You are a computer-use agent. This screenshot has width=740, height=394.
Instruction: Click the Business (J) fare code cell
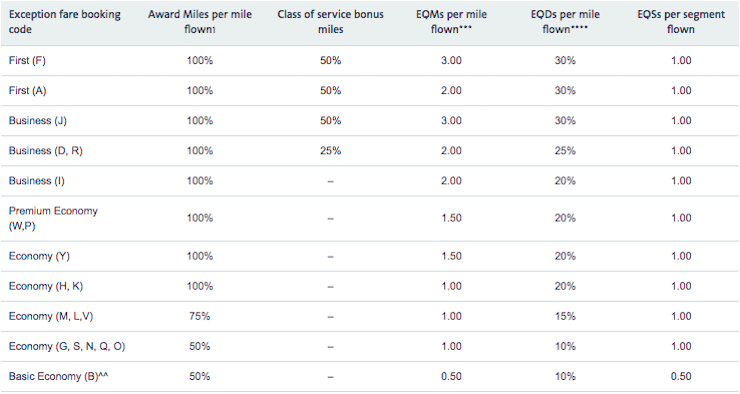(38, 121)
